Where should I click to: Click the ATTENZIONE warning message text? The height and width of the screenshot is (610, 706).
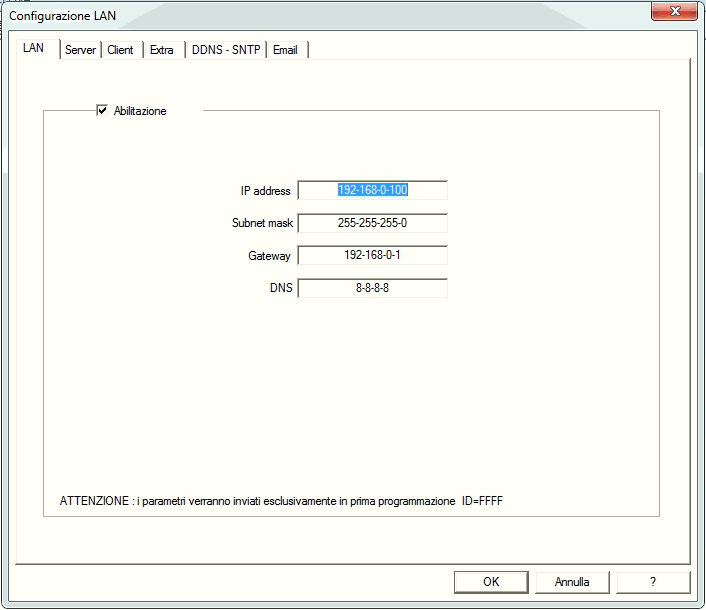pyautogui.click(x=281, y=500)
